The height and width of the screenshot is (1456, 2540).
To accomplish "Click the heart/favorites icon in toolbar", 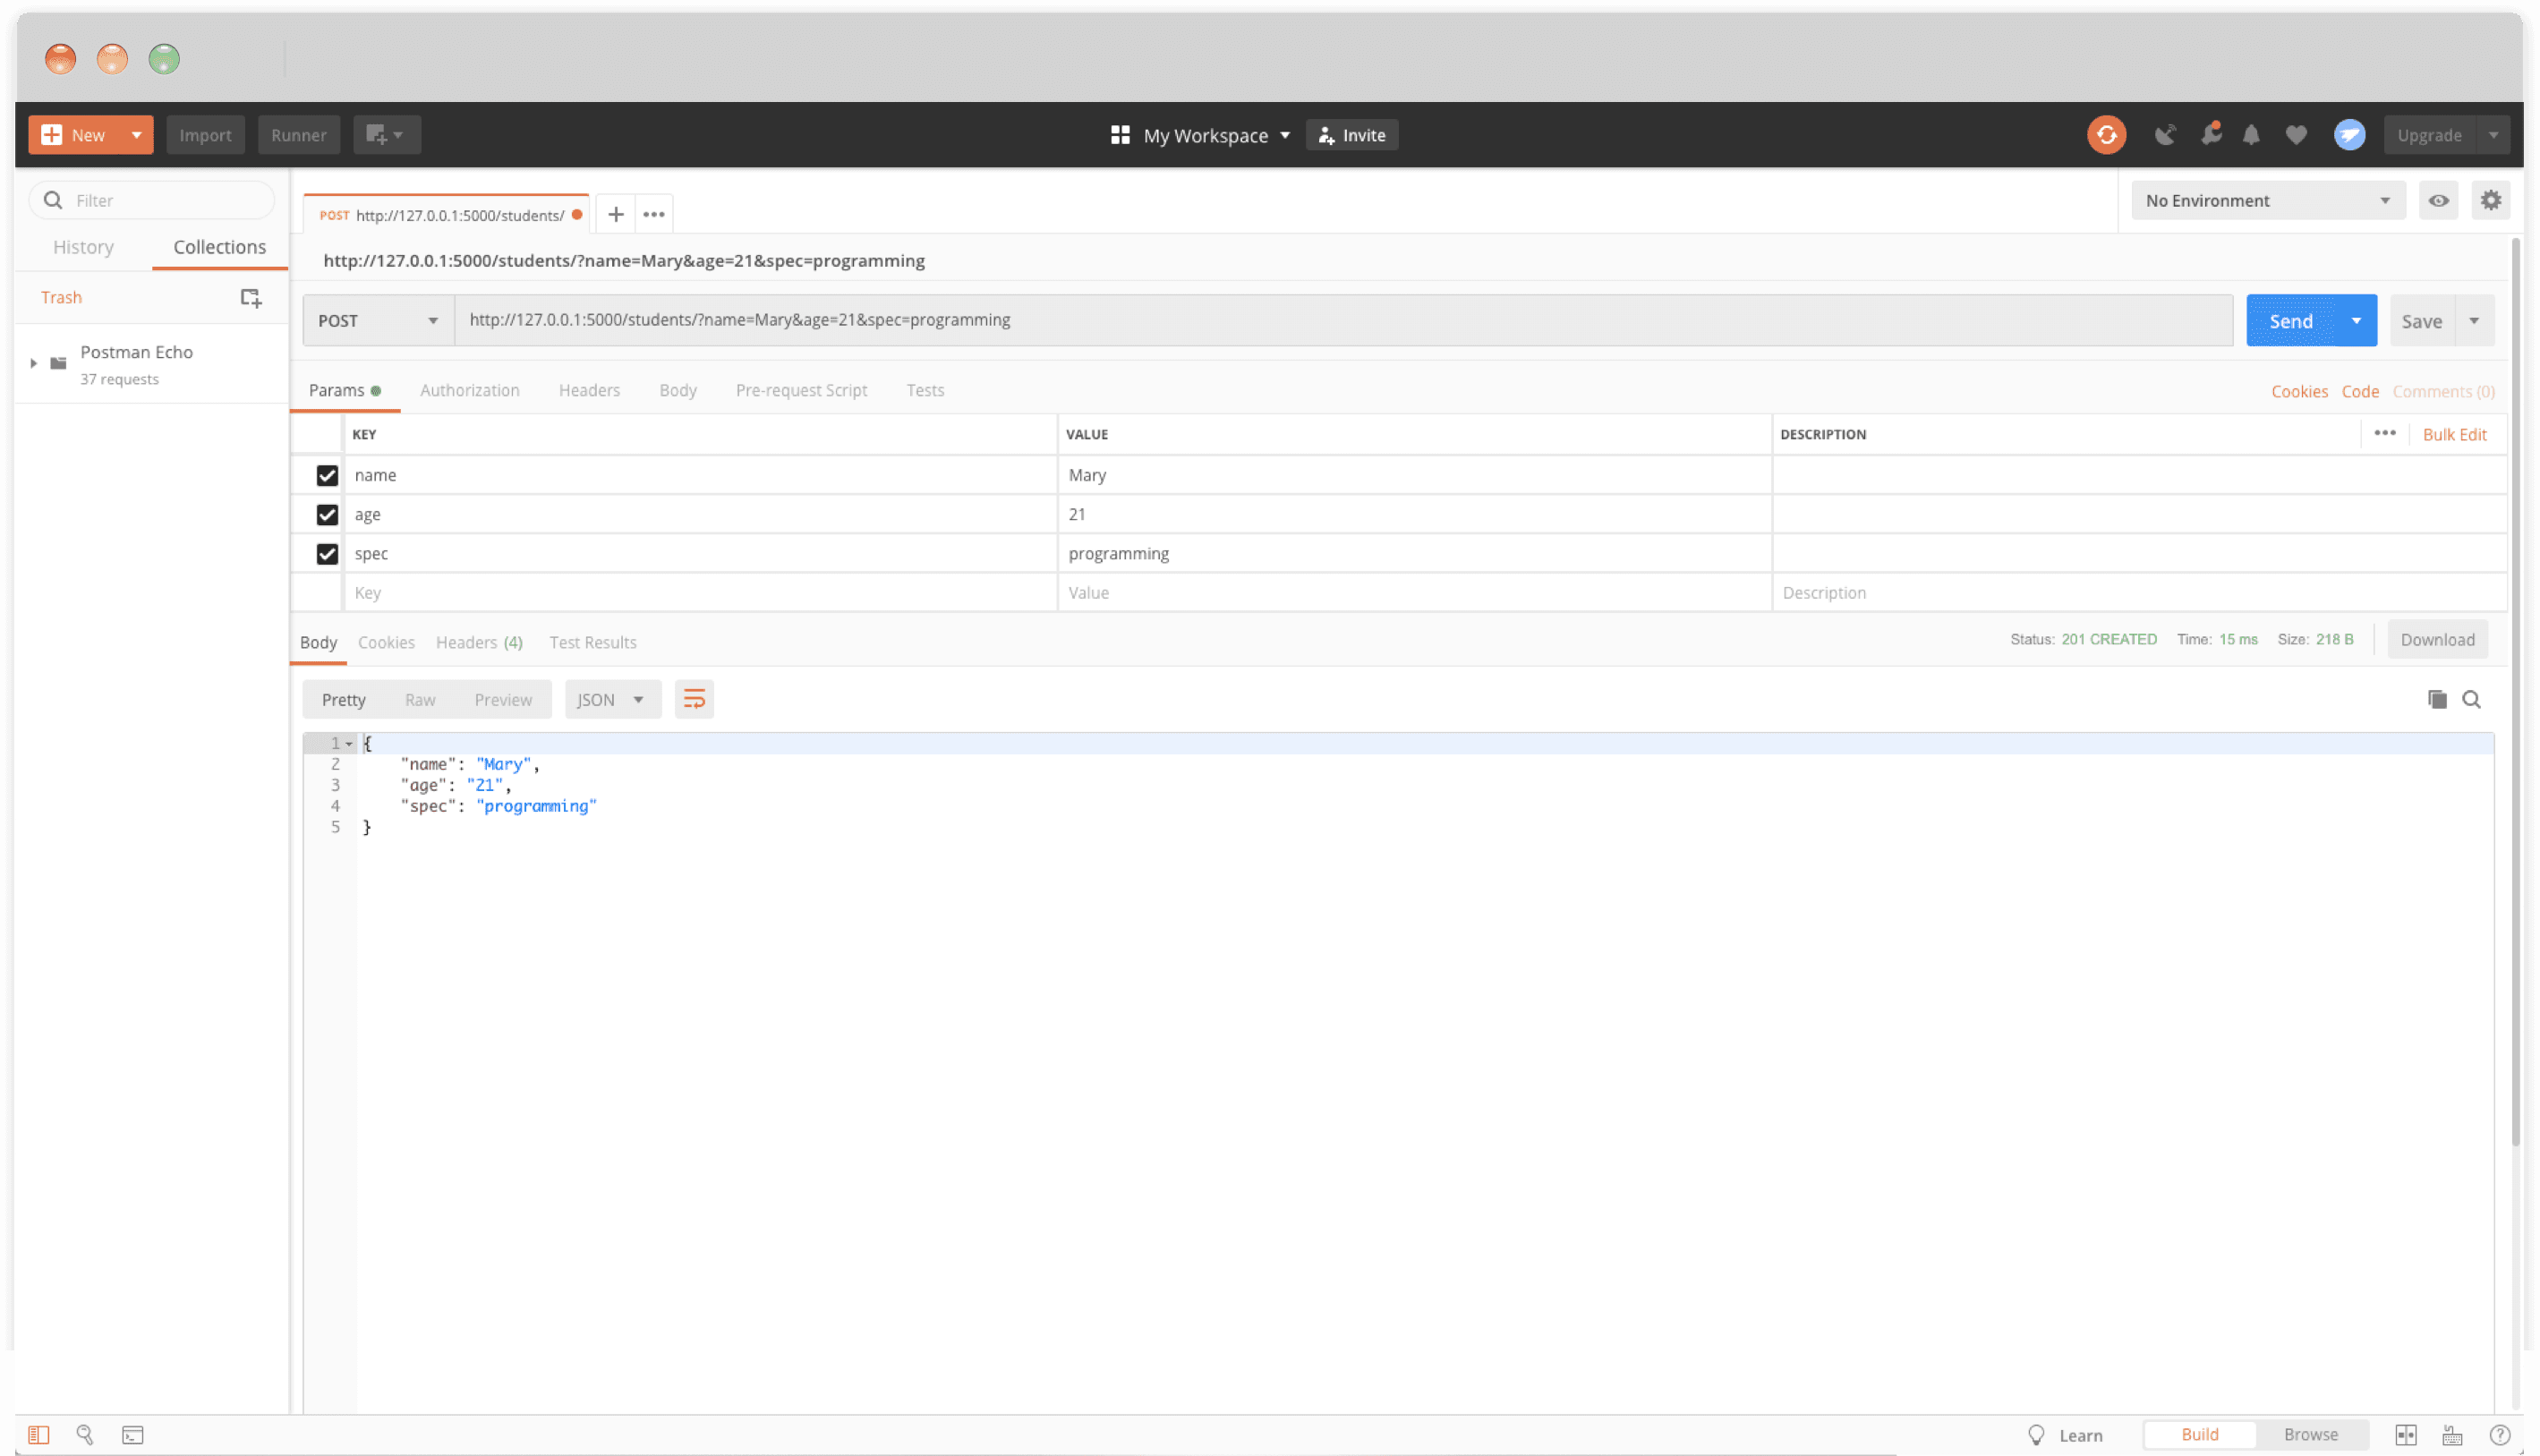I will [2297, 134].
